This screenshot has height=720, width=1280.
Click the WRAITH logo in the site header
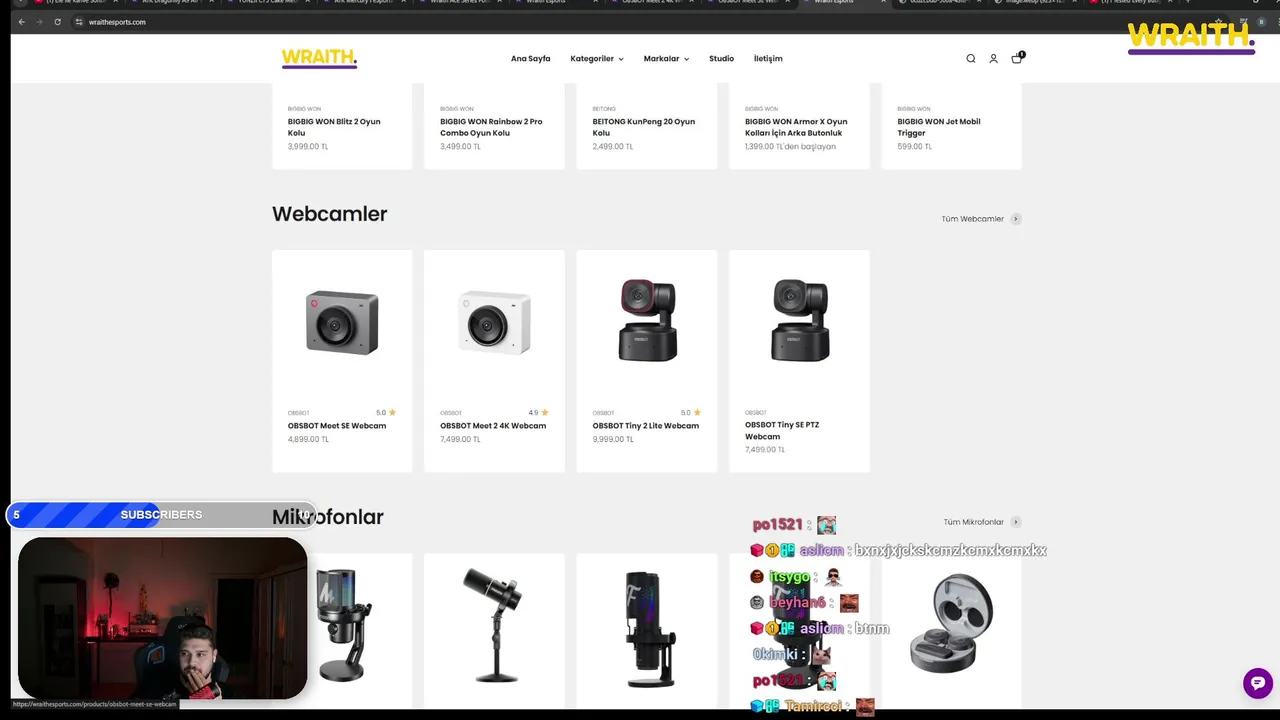click(x=319, y=58)
